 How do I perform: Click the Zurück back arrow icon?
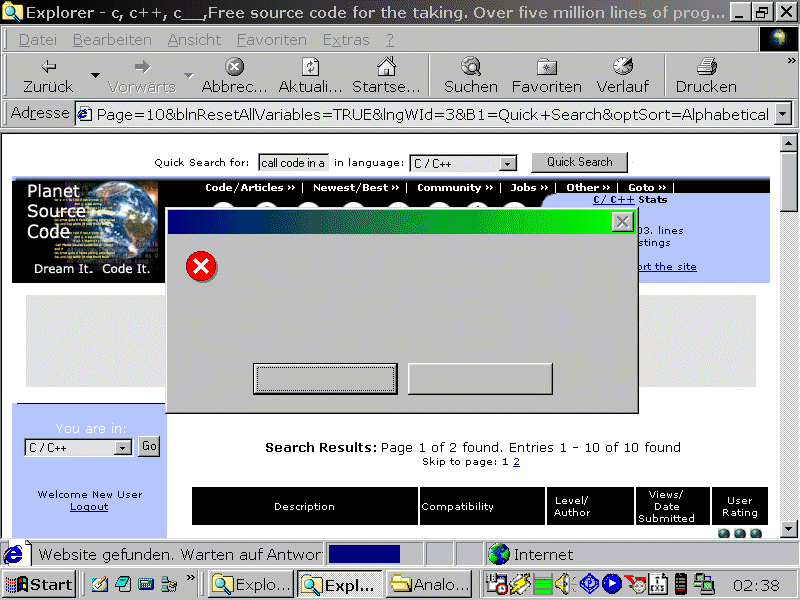(48, 67)
